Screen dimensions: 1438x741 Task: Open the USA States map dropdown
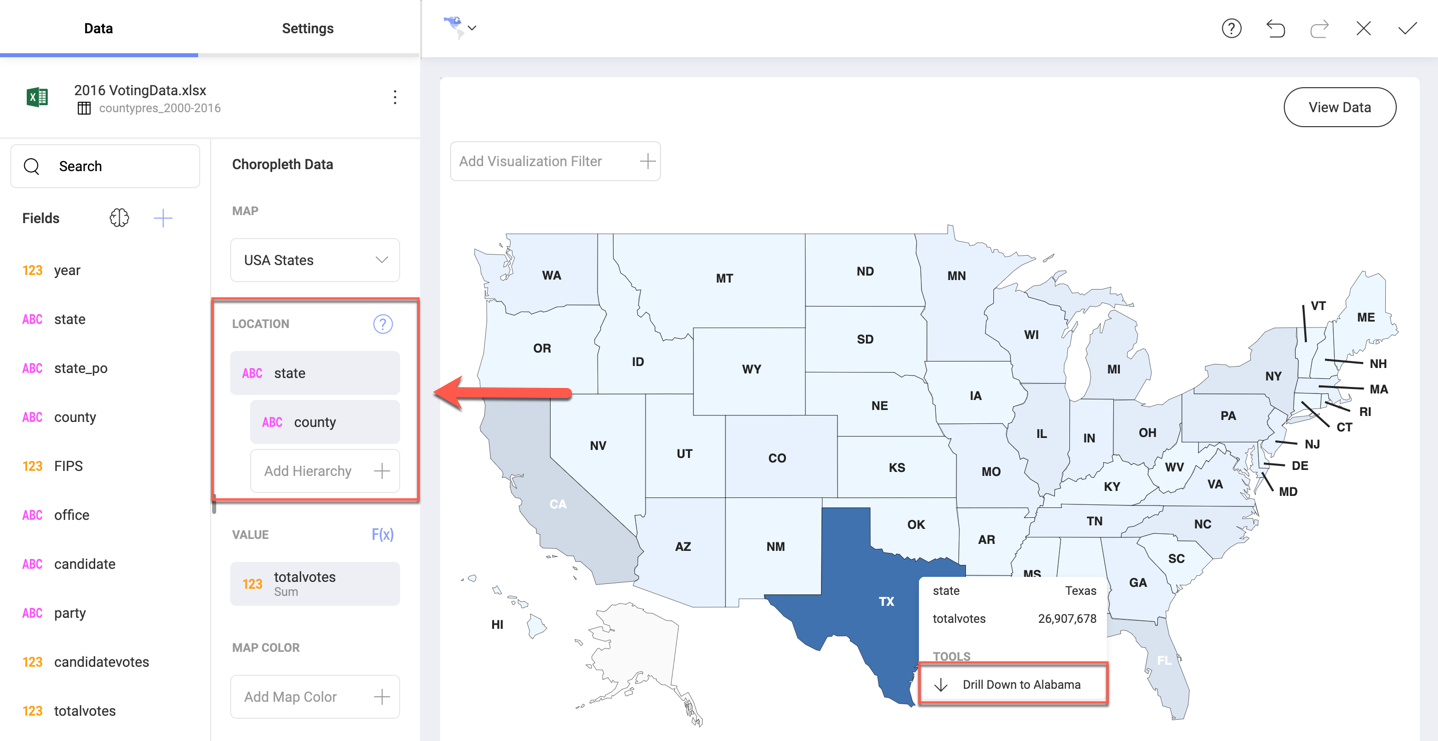click(315, 260)
